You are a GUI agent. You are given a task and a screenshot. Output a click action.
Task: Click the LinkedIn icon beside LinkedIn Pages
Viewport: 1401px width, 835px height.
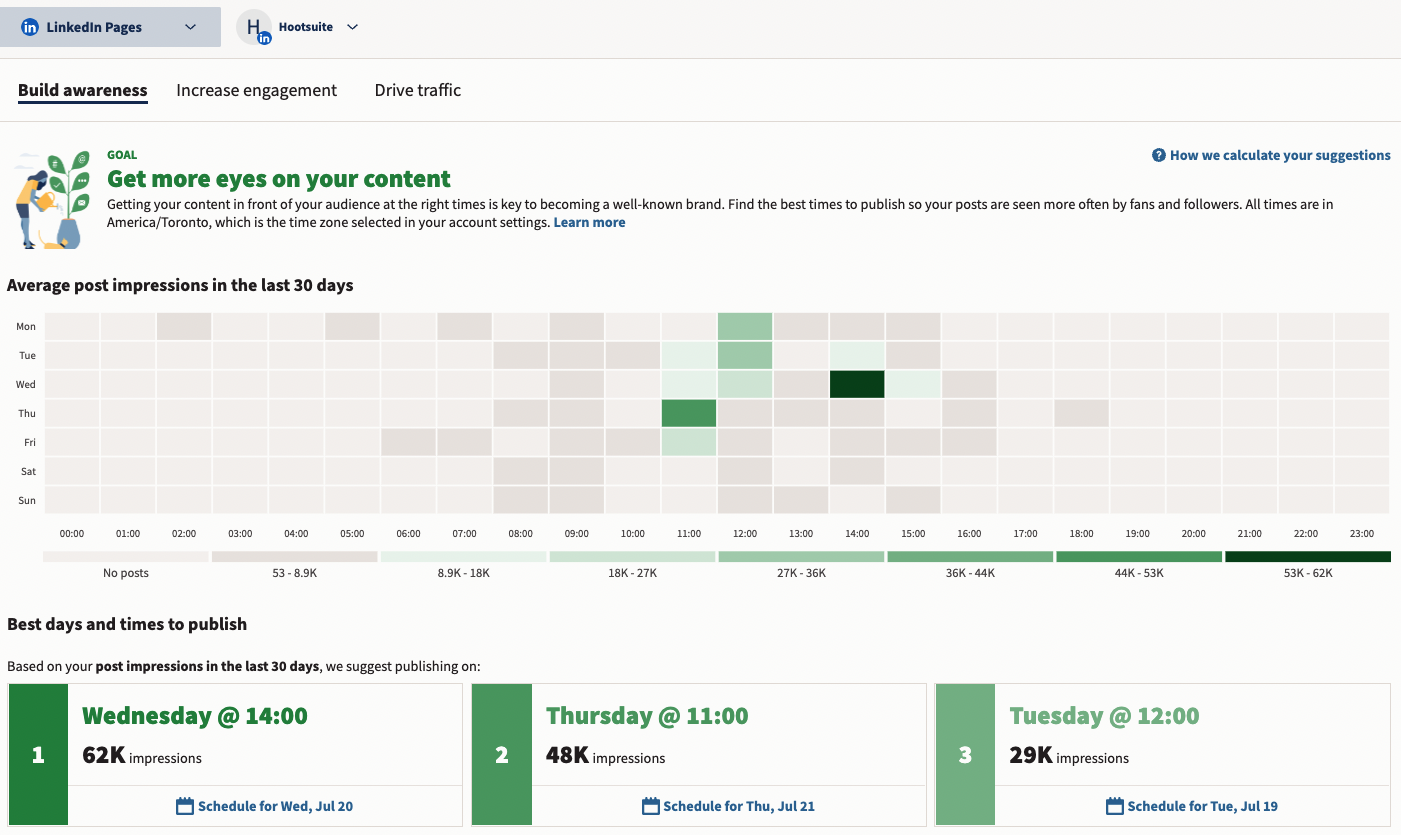(x=29, y=26)
